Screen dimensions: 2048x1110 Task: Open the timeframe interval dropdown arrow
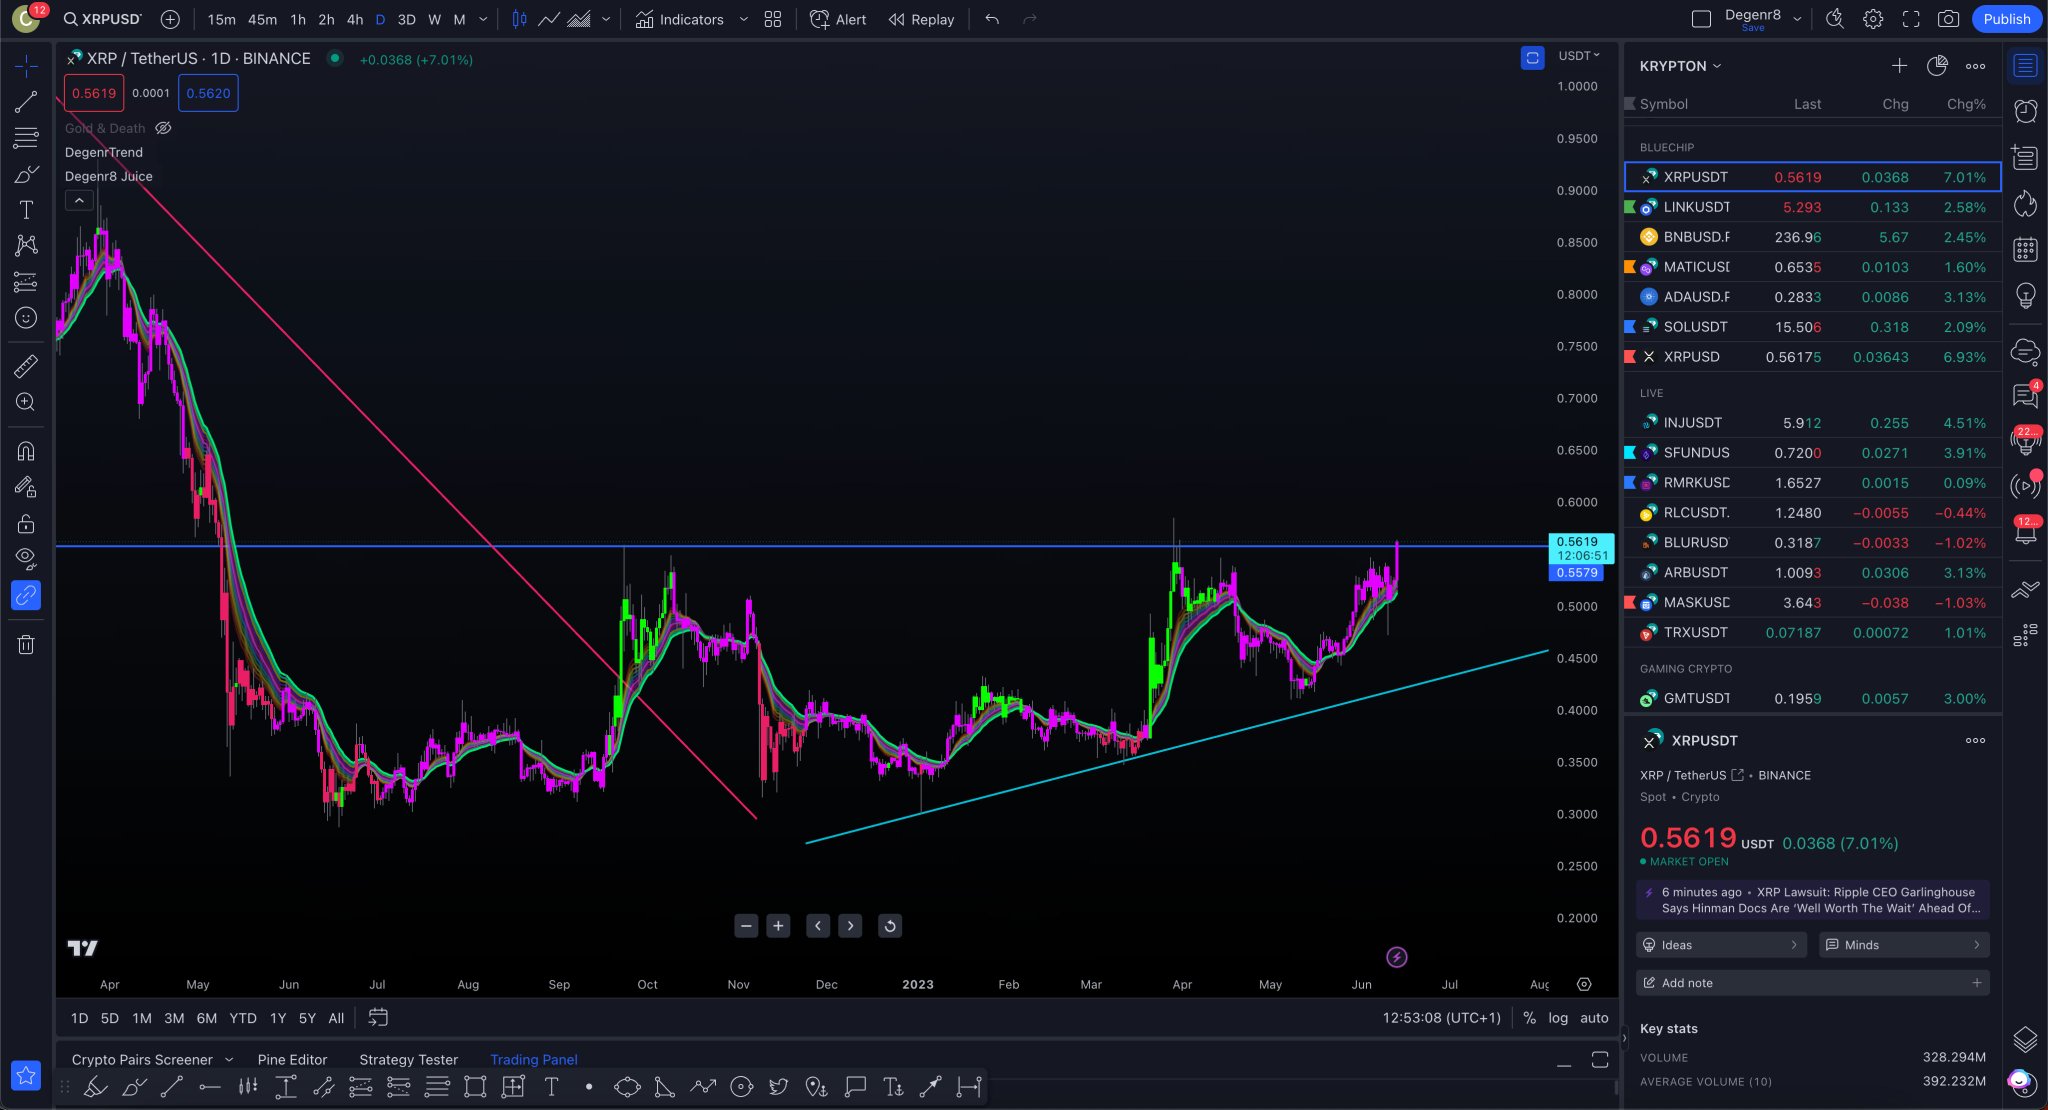coord(483,19)
